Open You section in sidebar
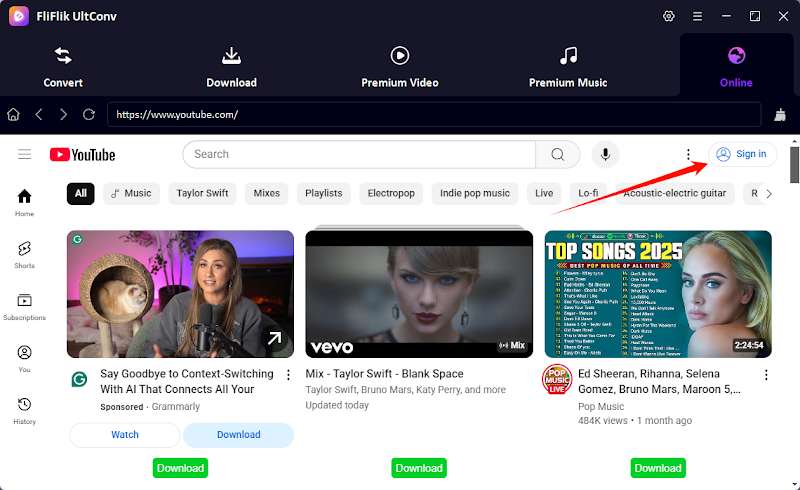 click(x=24, y=359)
